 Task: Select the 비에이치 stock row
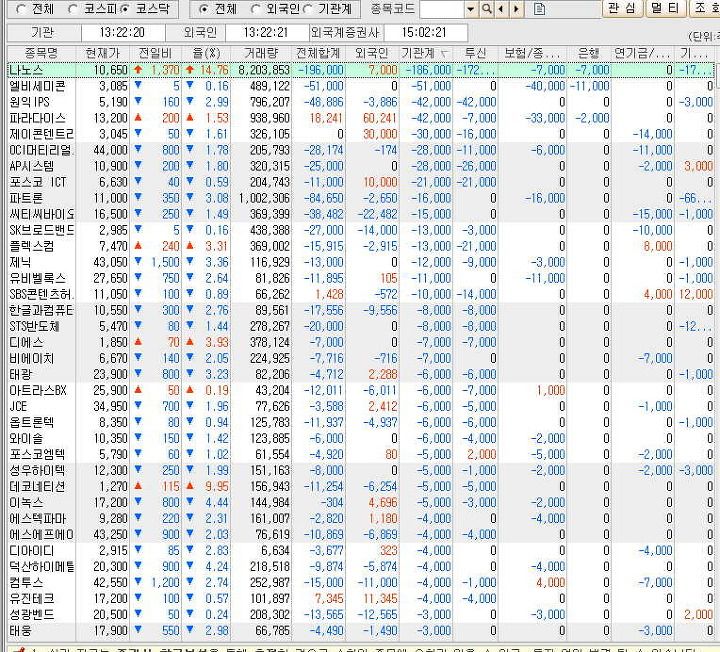(x=361, y=358)
